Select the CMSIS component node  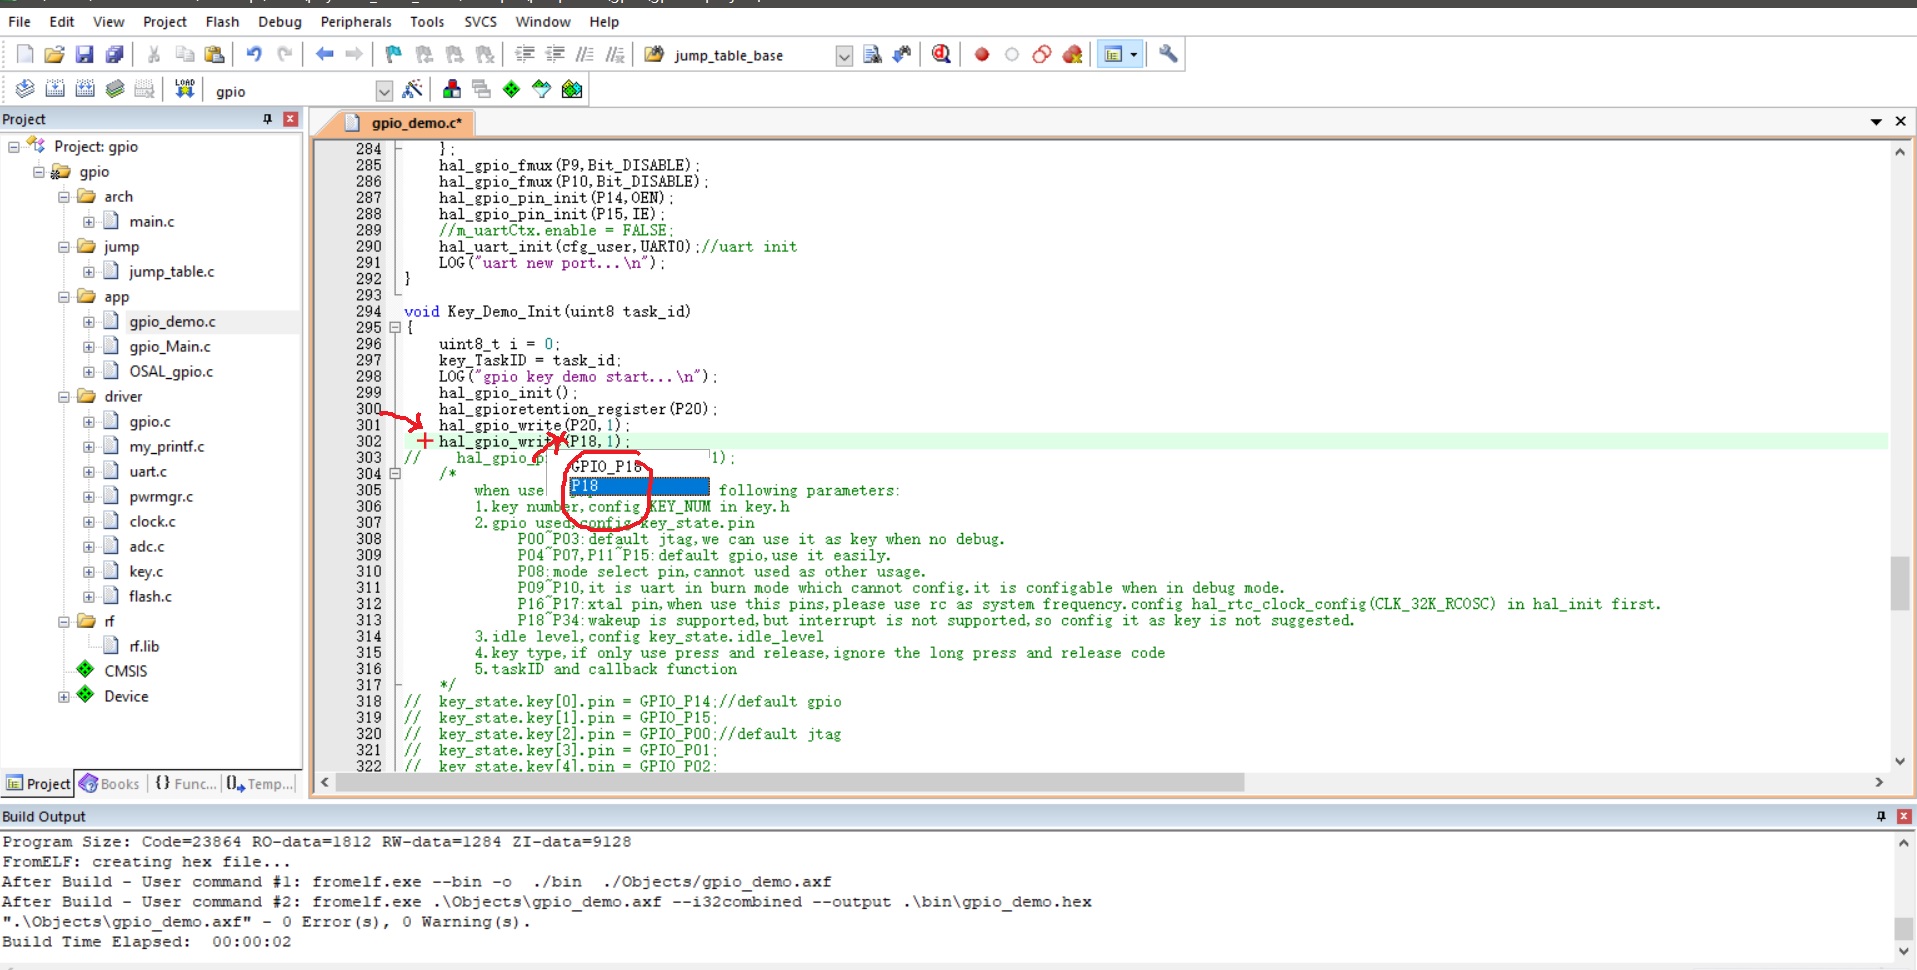(125, 671)
